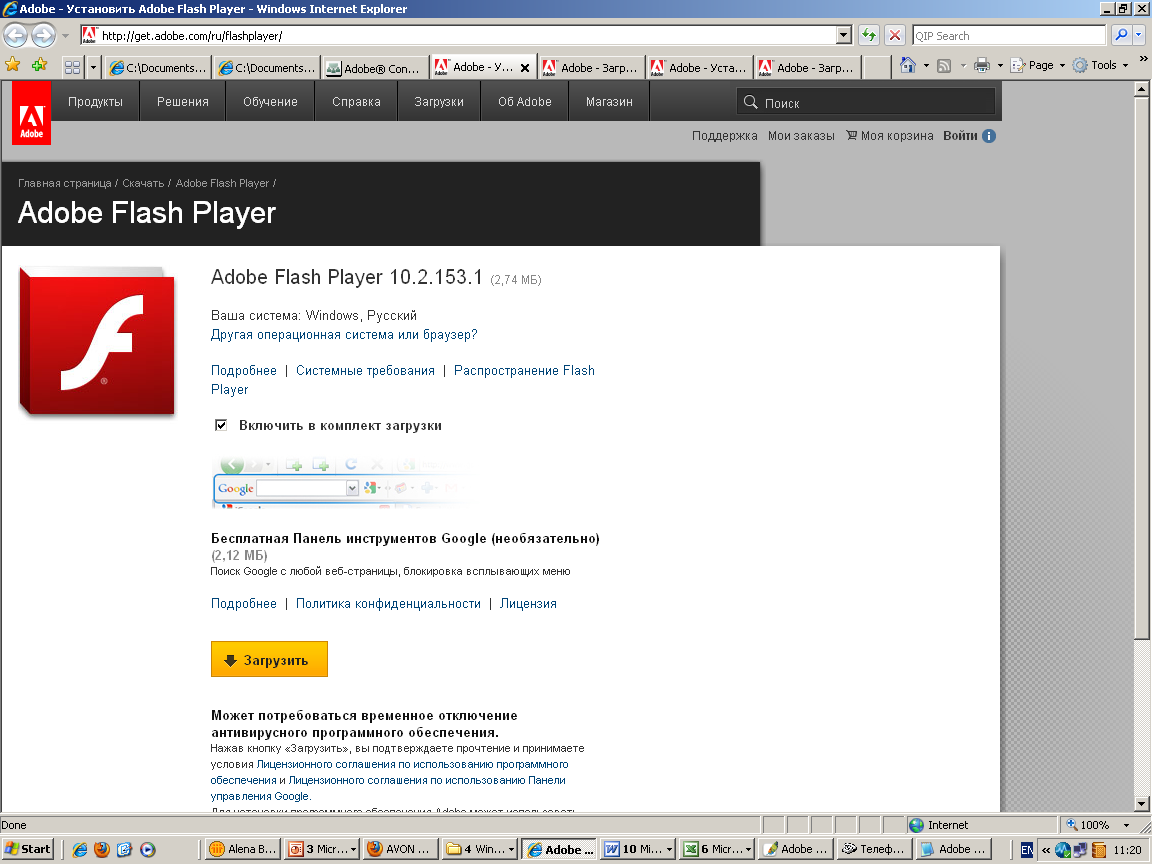Open the address bar dropdown arrow

click(843, 35)
